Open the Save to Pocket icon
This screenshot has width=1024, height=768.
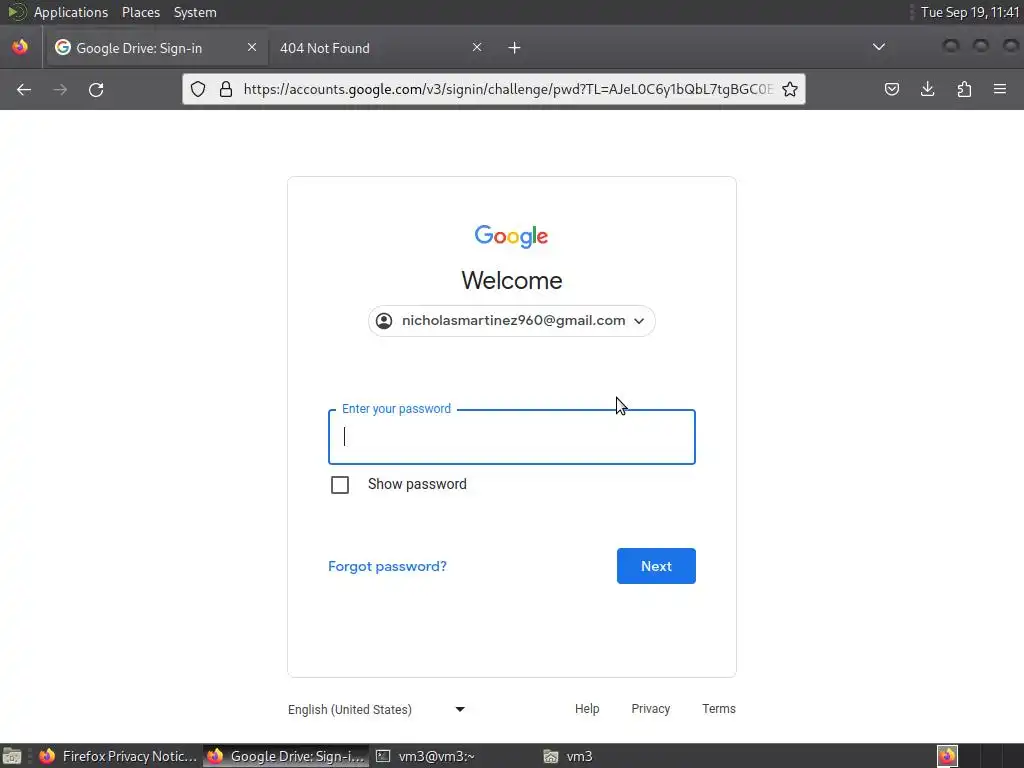tap(891, 89)
